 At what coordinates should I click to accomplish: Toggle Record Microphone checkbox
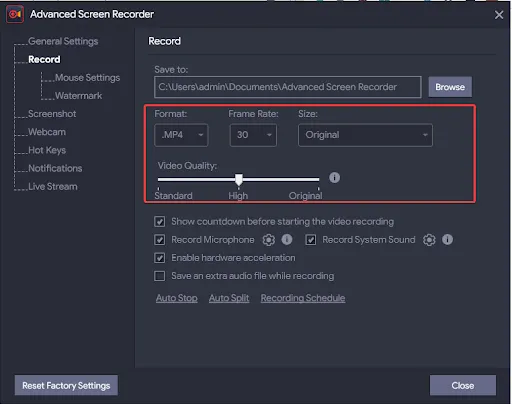(x=160, y=240)
